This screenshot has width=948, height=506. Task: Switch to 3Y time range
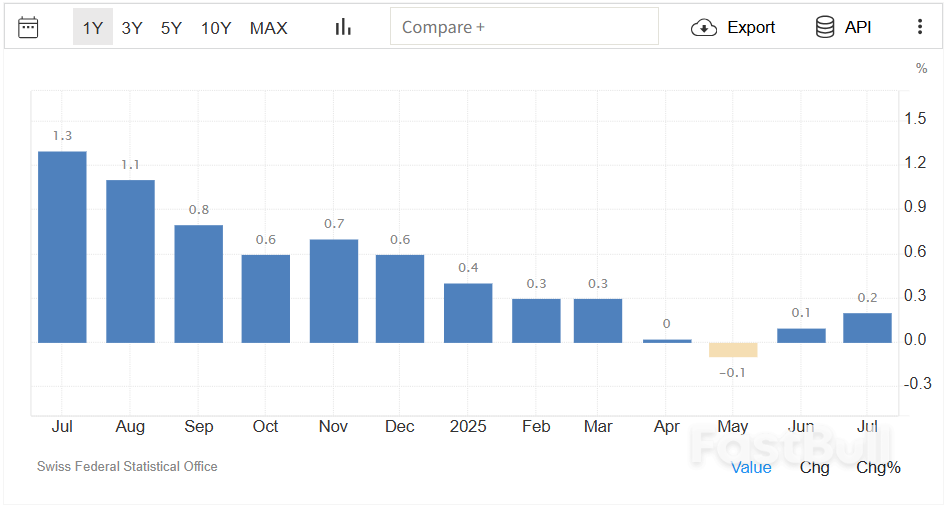tap(132, 28)
